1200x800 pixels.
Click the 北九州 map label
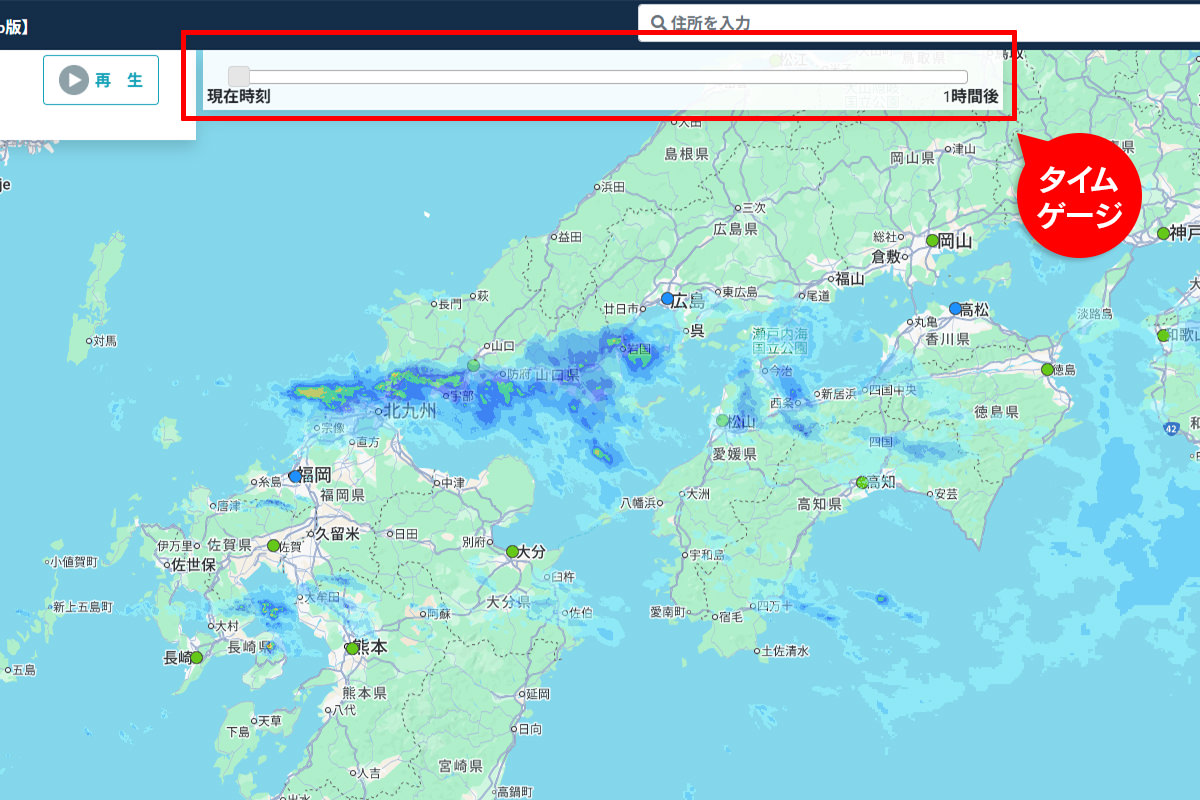(411, 411)
